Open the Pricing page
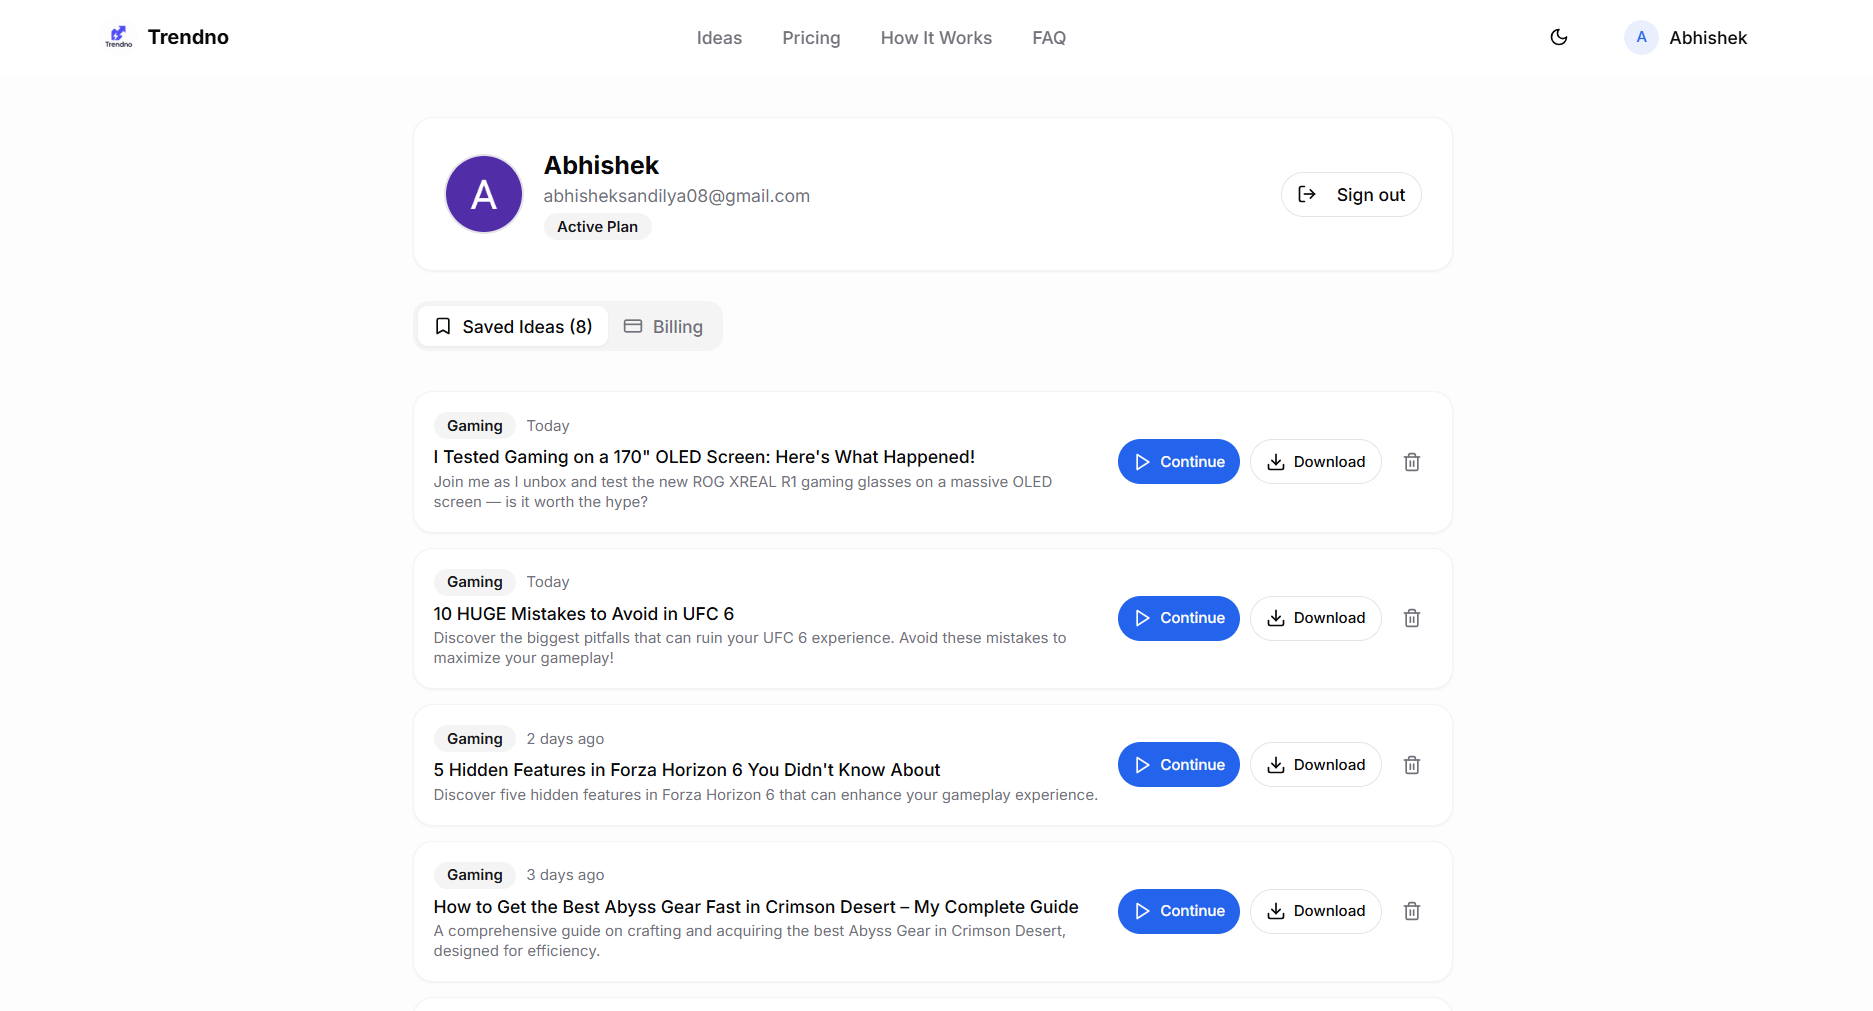1873x1011 pixels. coord(811,38)
